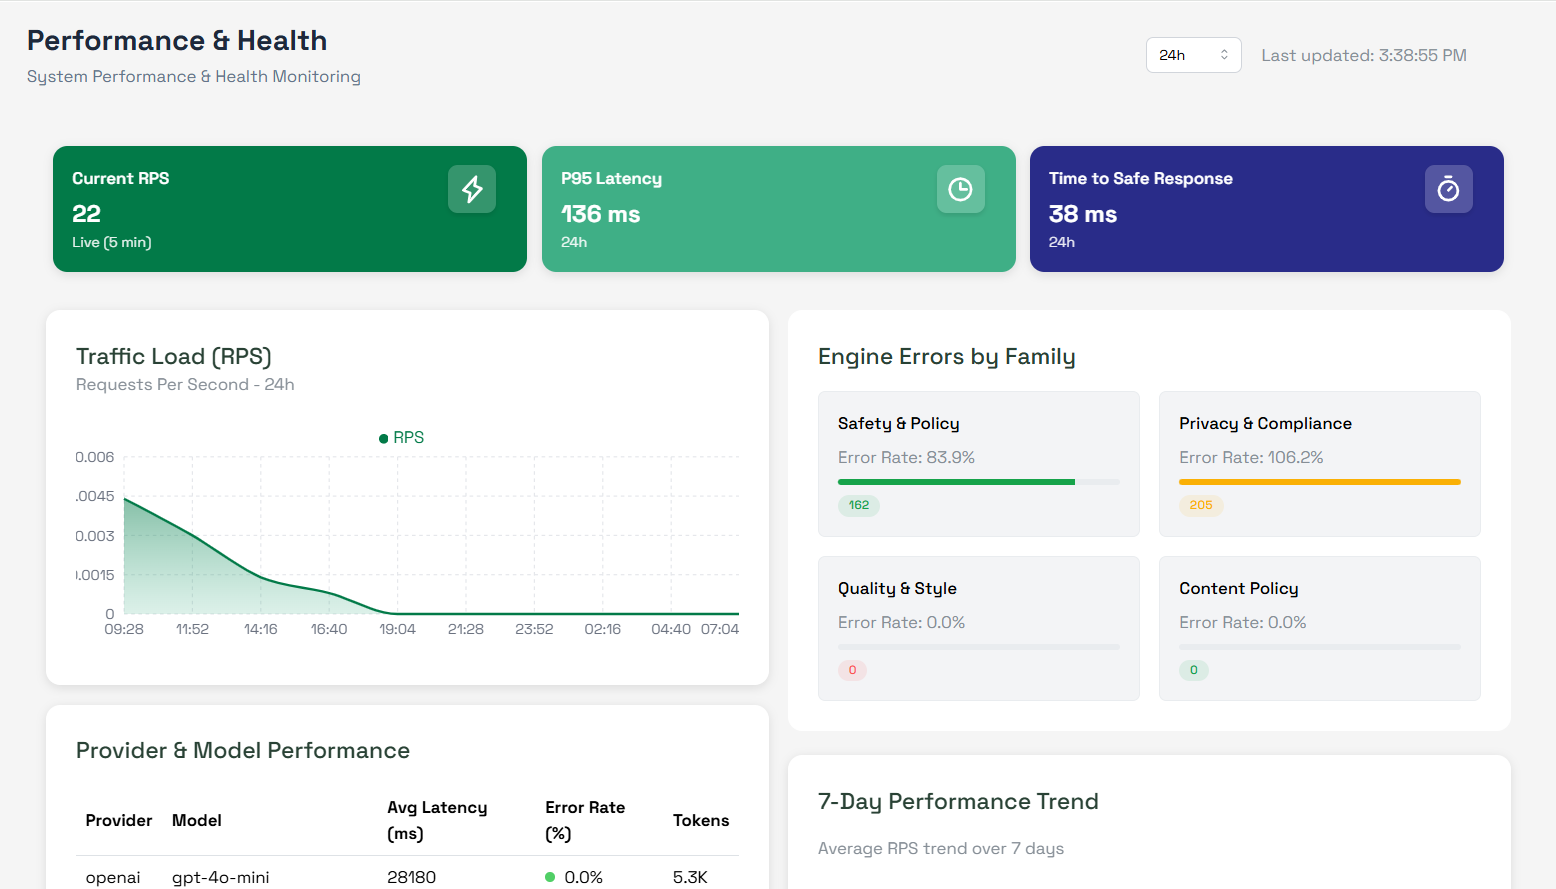This screenshot has height=889, width=1556.
Task: Click the lightning bolt icon on Current RPS
Action: (x=472, y=189)
